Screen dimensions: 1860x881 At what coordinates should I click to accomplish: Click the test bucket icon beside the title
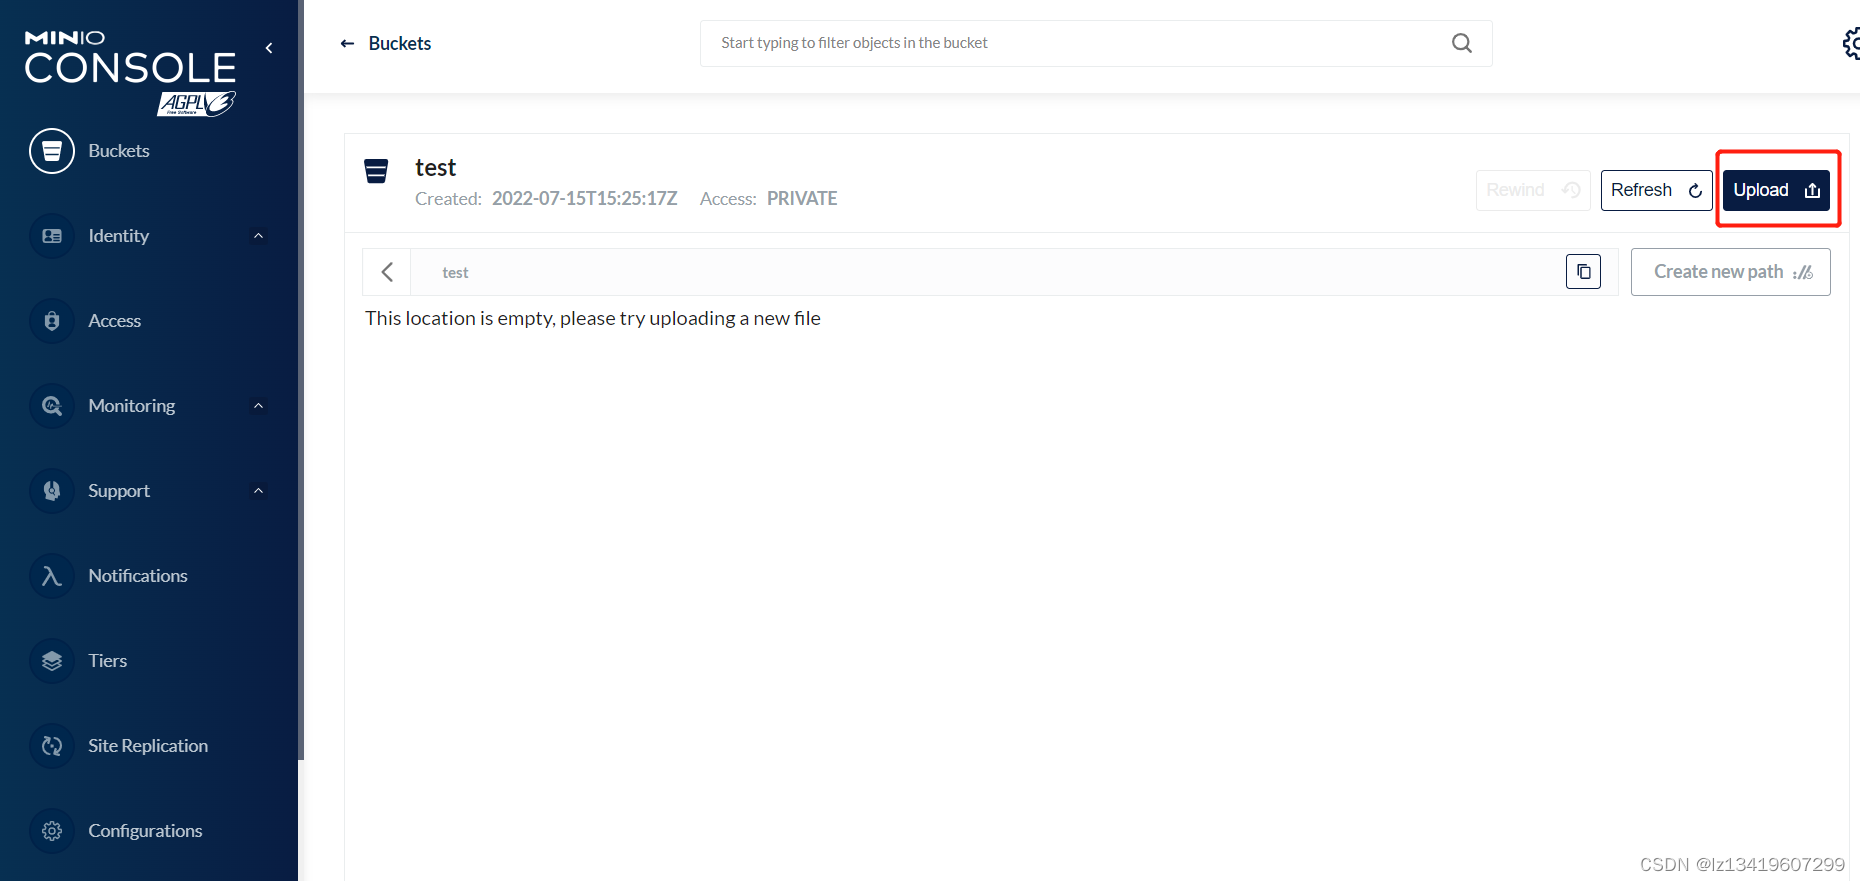(x=376, y=171)
